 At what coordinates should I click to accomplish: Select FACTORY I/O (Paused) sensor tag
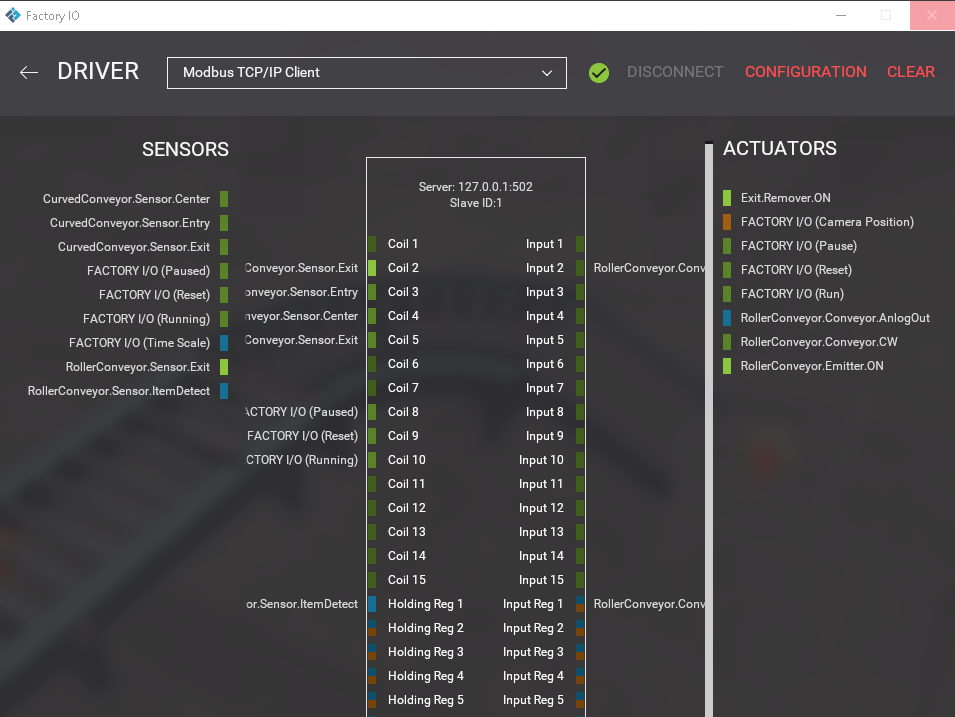pyautogui.click(x=148, y=270)
